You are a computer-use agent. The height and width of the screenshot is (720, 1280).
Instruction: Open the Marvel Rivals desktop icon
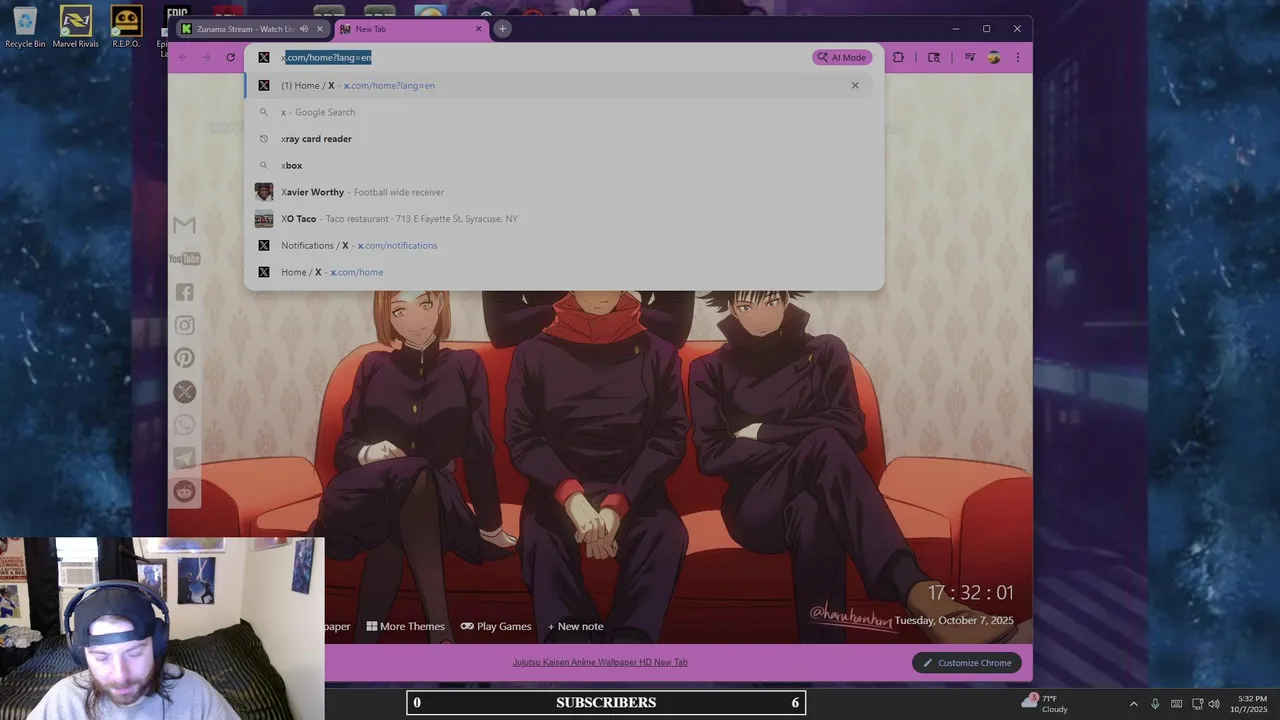[x=76, y=27]
